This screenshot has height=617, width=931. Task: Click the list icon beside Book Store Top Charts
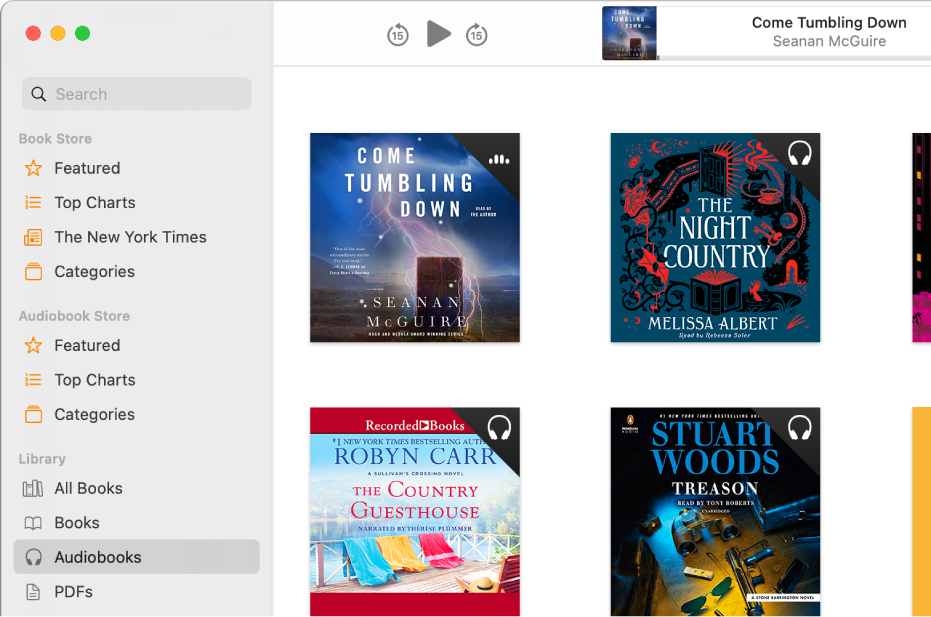(x=33, y=202)
